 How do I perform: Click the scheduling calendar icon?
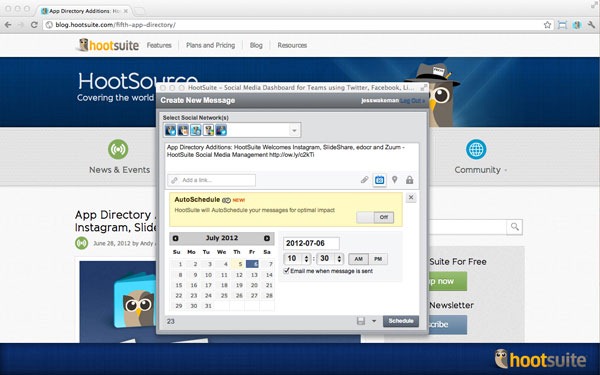379,180
